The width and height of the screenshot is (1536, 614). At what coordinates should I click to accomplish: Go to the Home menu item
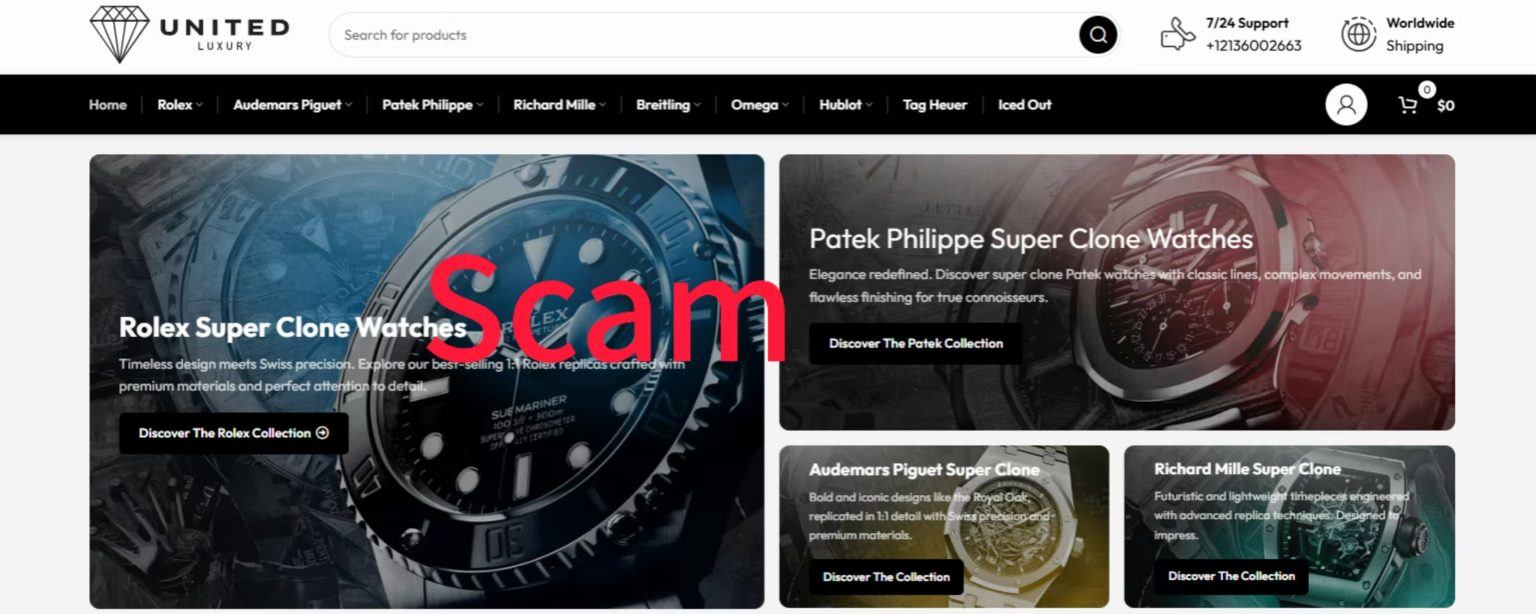coord(108,105)
